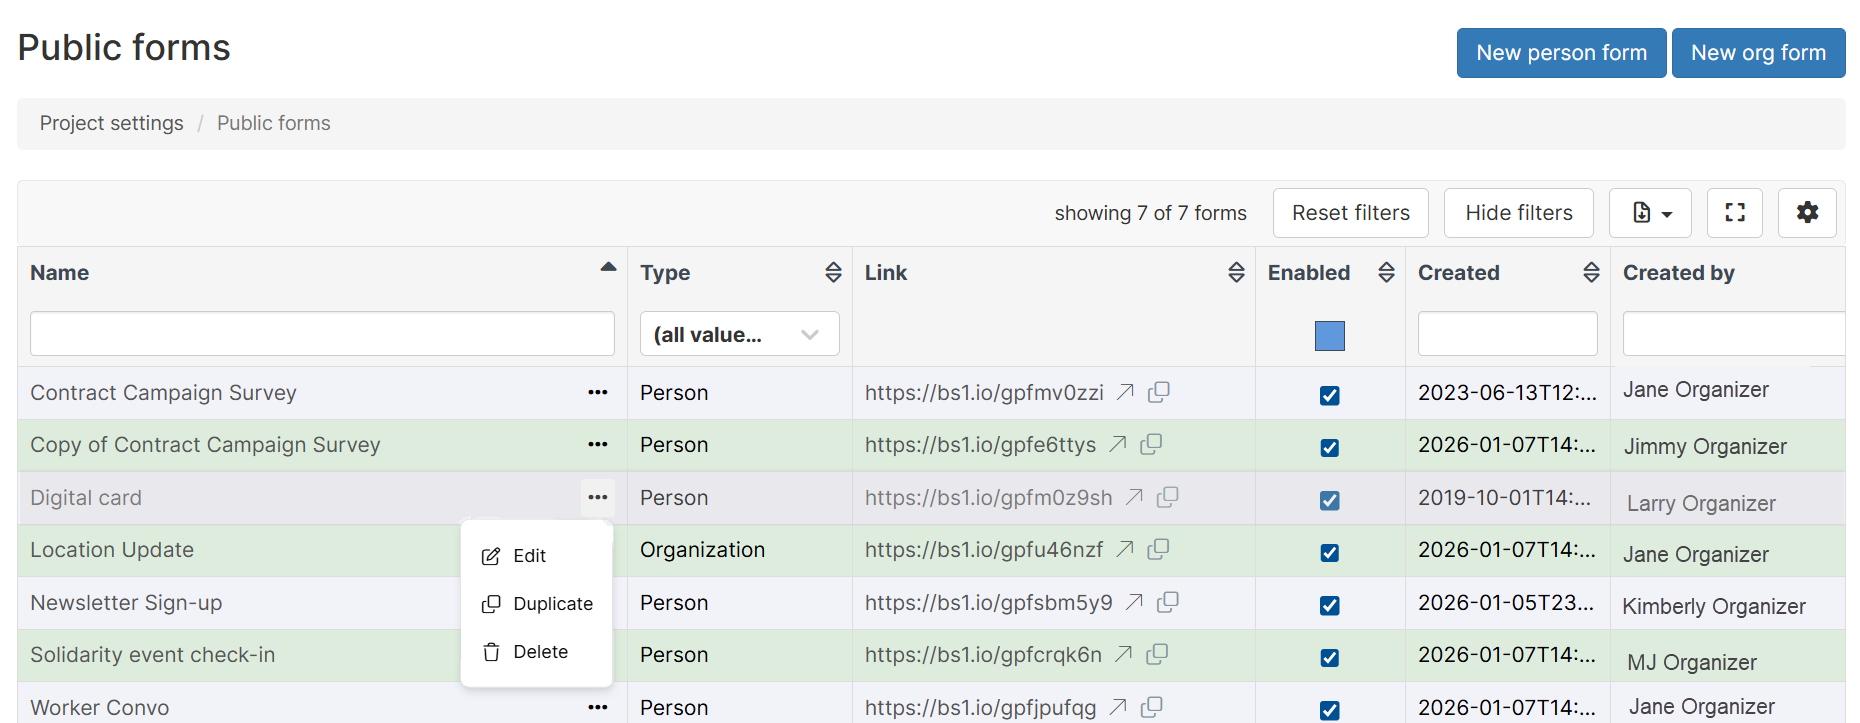Viewport: 1860px width, 723px height.
Task: Toggle Enabled for Worker Convo
Action: [x=1329, y=710]
